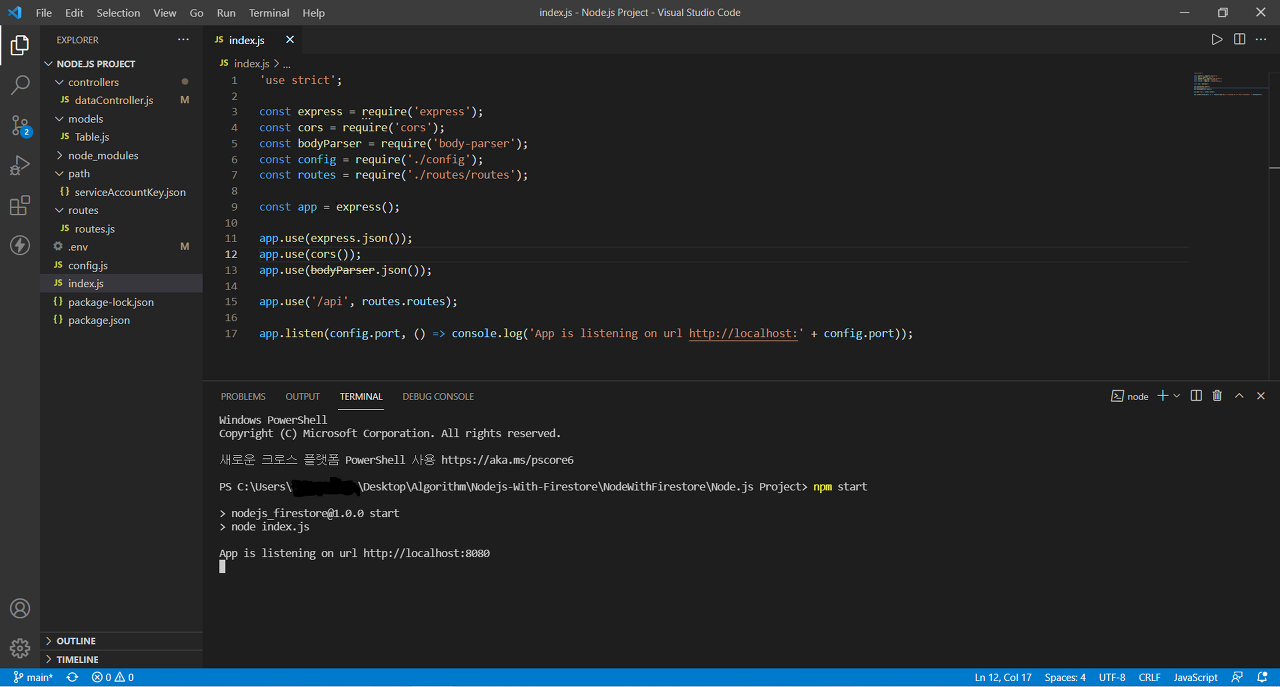Image resolution: width=1280 pixels, height=687 pixels.
Task: Switch to Split Editor Right layout icon
Action: click(x=1239, y=39)
